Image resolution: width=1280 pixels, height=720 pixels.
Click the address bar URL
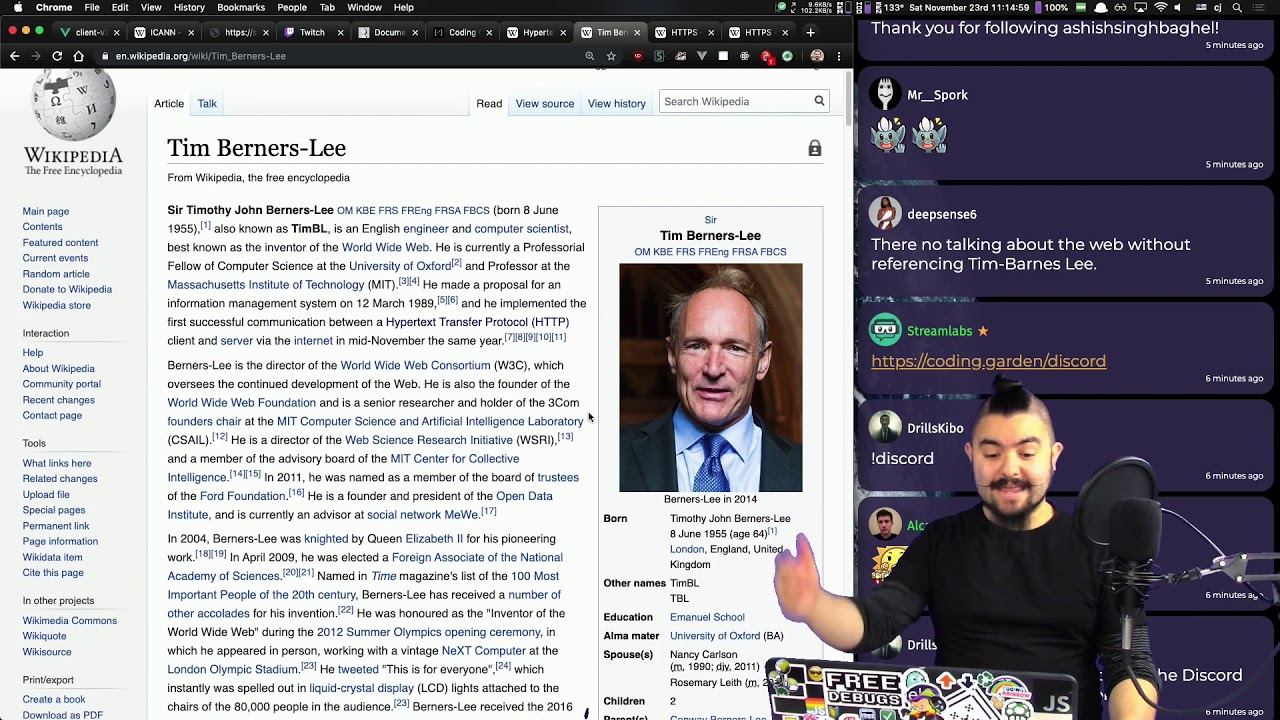pyautogui.click(x=200, y=56)
